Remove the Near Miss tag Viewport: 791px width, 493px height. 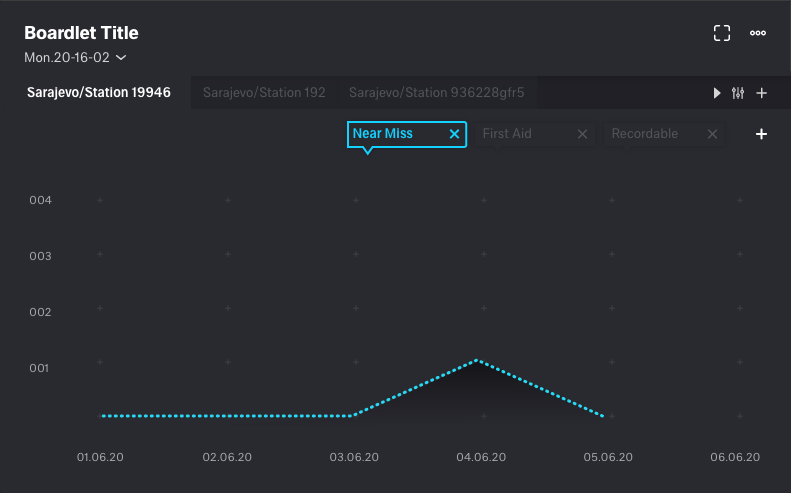click(x=454, y=134)
